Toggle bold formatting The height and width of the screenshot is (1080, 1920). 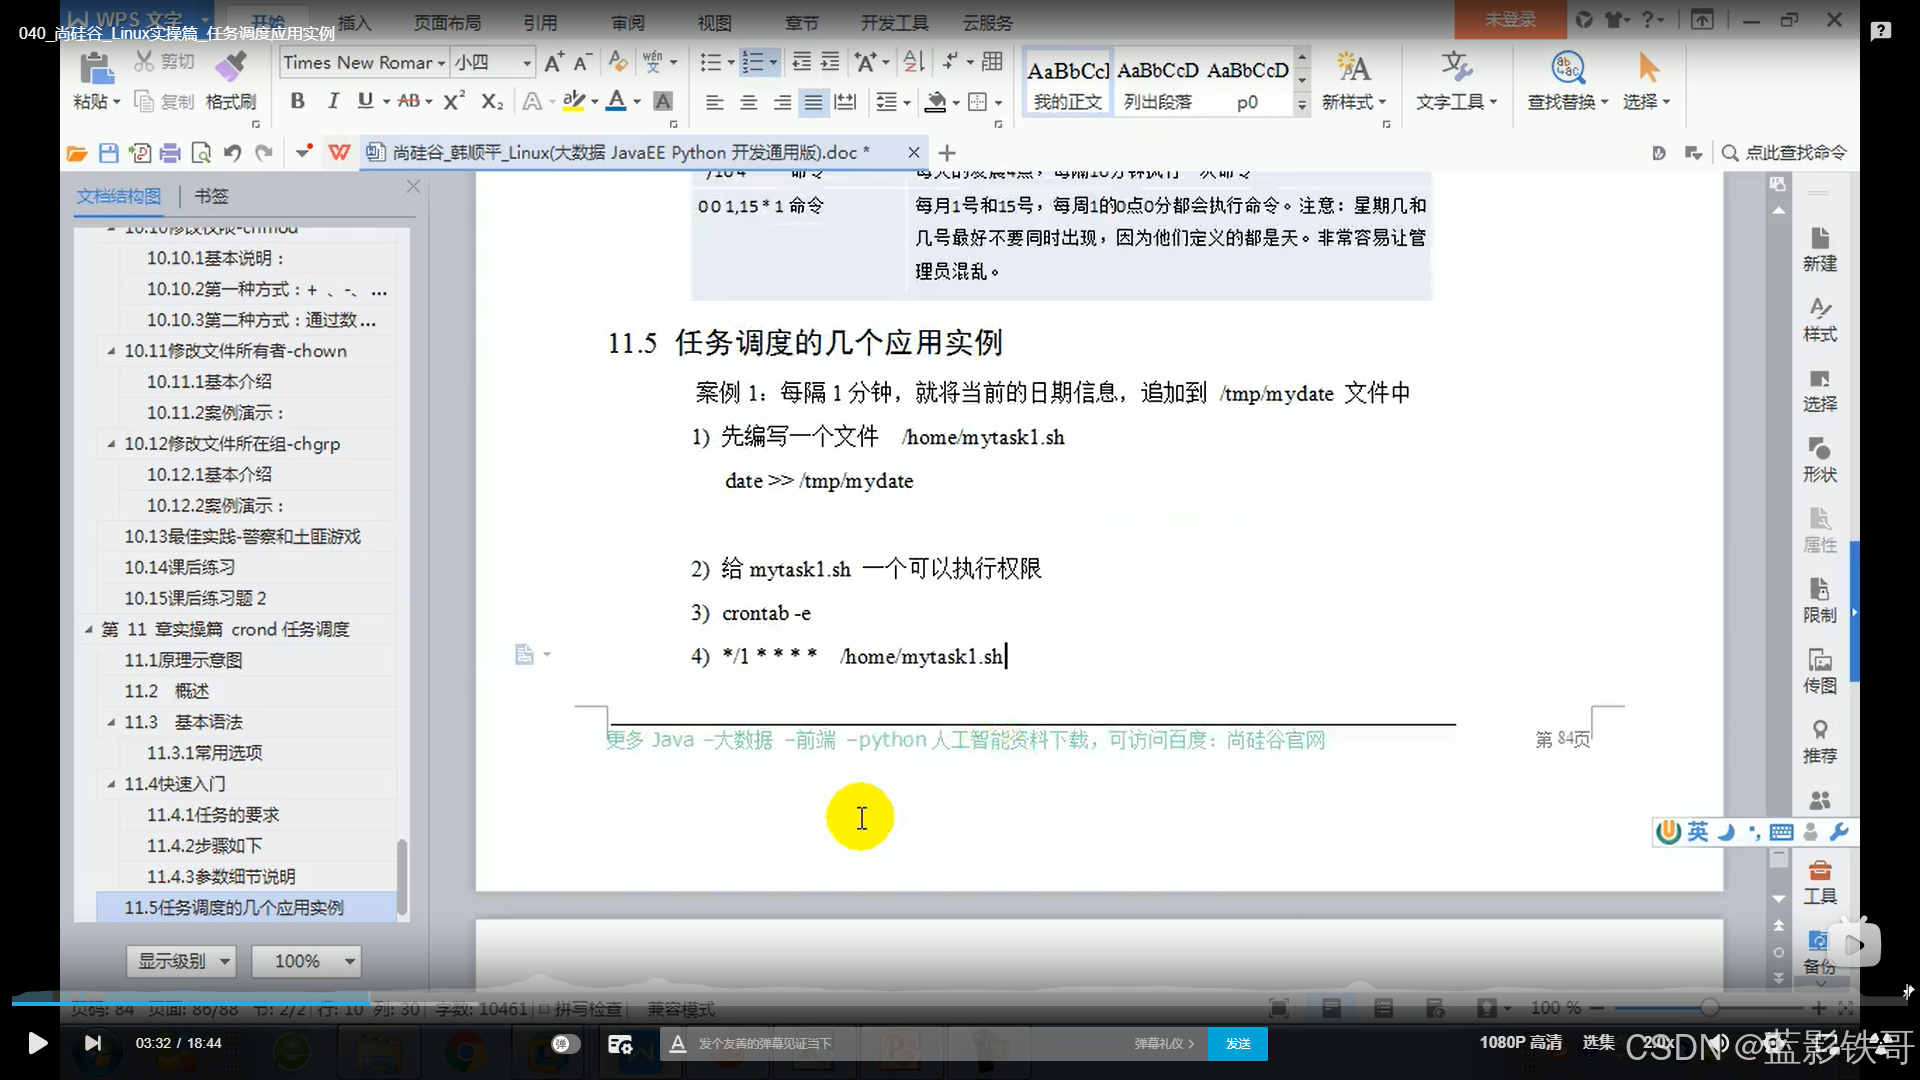[297, 101]
